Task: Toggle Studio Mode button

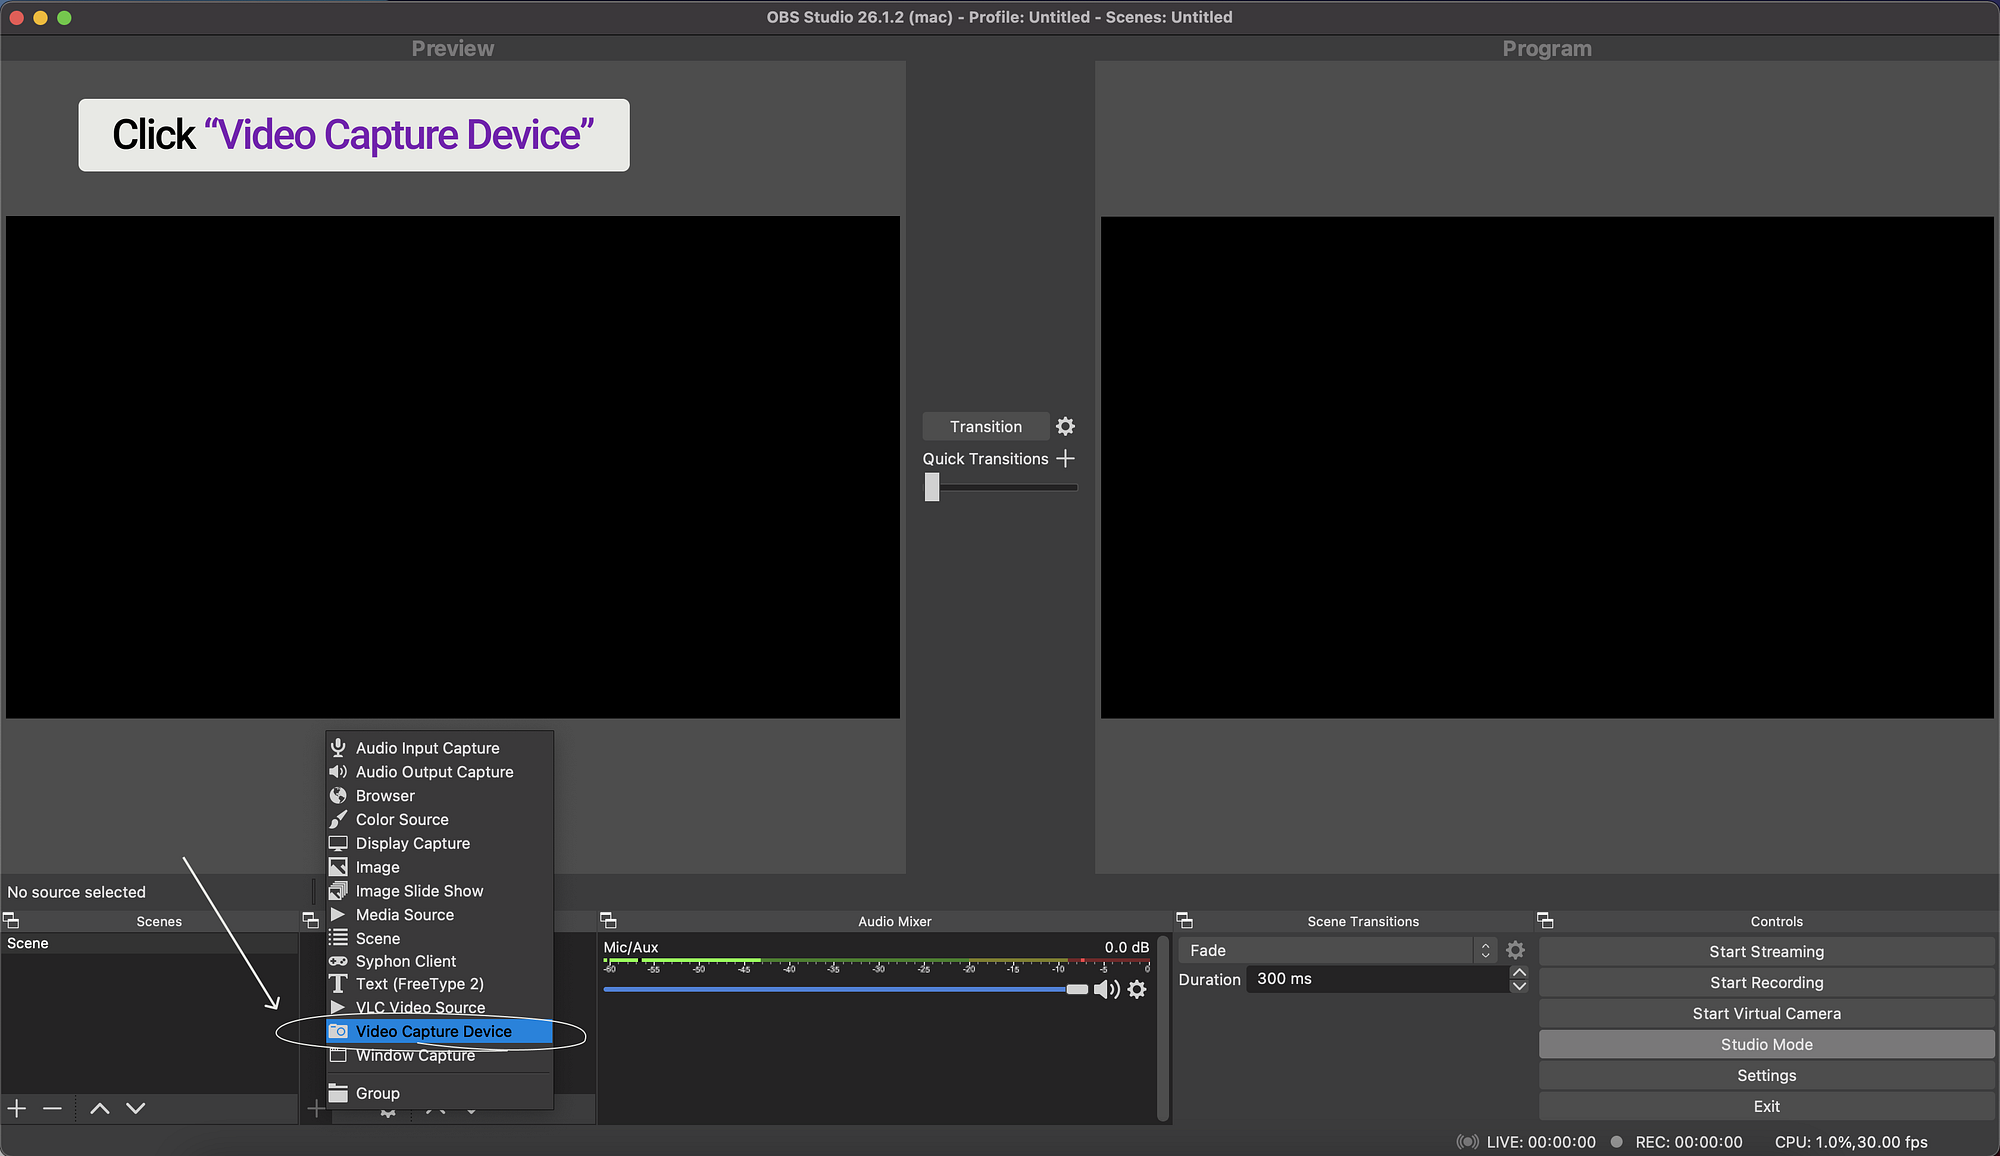Action: click(x=1766, y=1045)
